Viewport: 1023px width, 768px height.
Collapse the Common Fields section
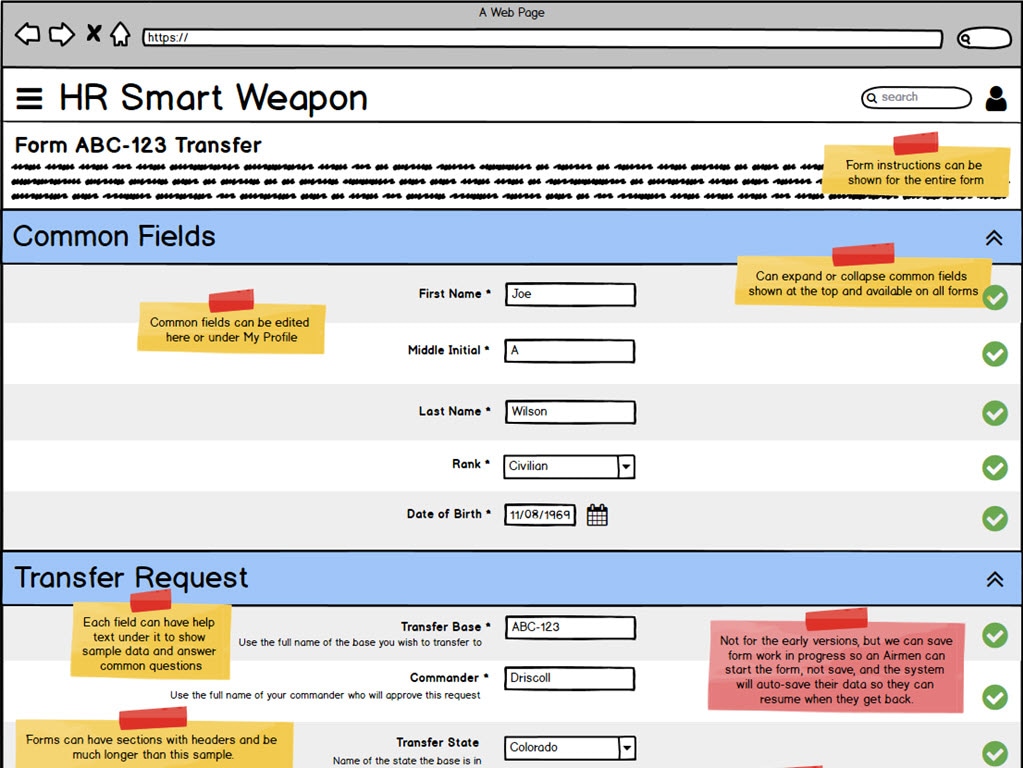pyautogui.click(x=994, y=238)
